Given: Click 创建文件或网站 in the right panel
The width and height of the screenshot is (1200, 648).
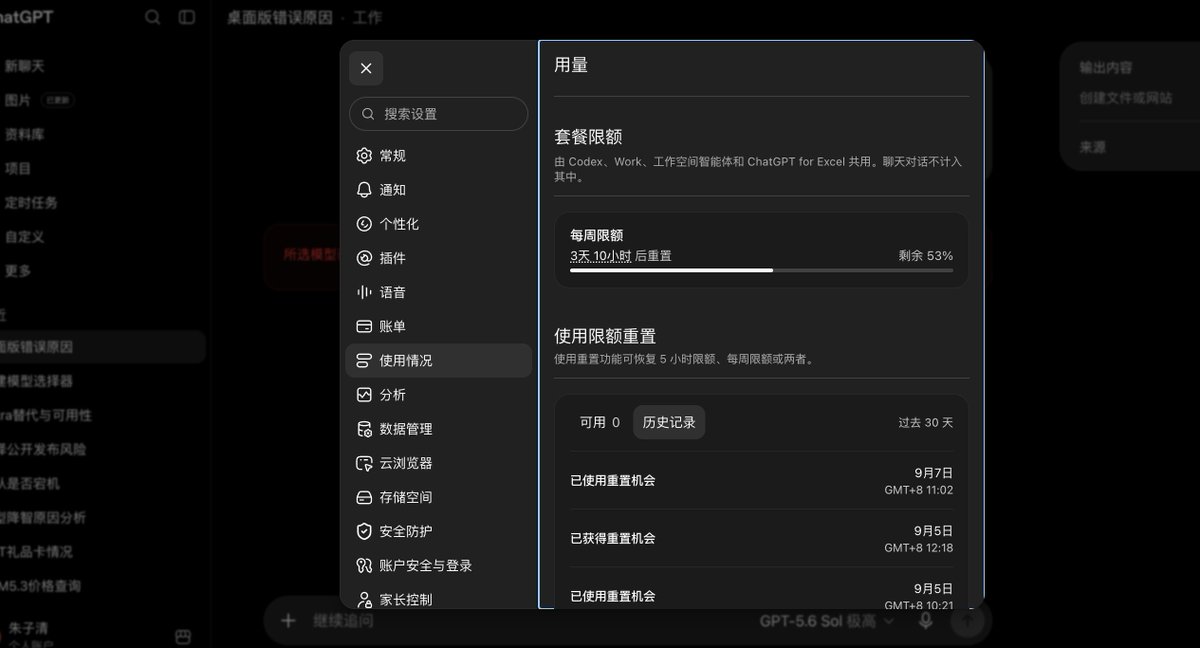Looking at the screenshot, I should (1126, 98).
